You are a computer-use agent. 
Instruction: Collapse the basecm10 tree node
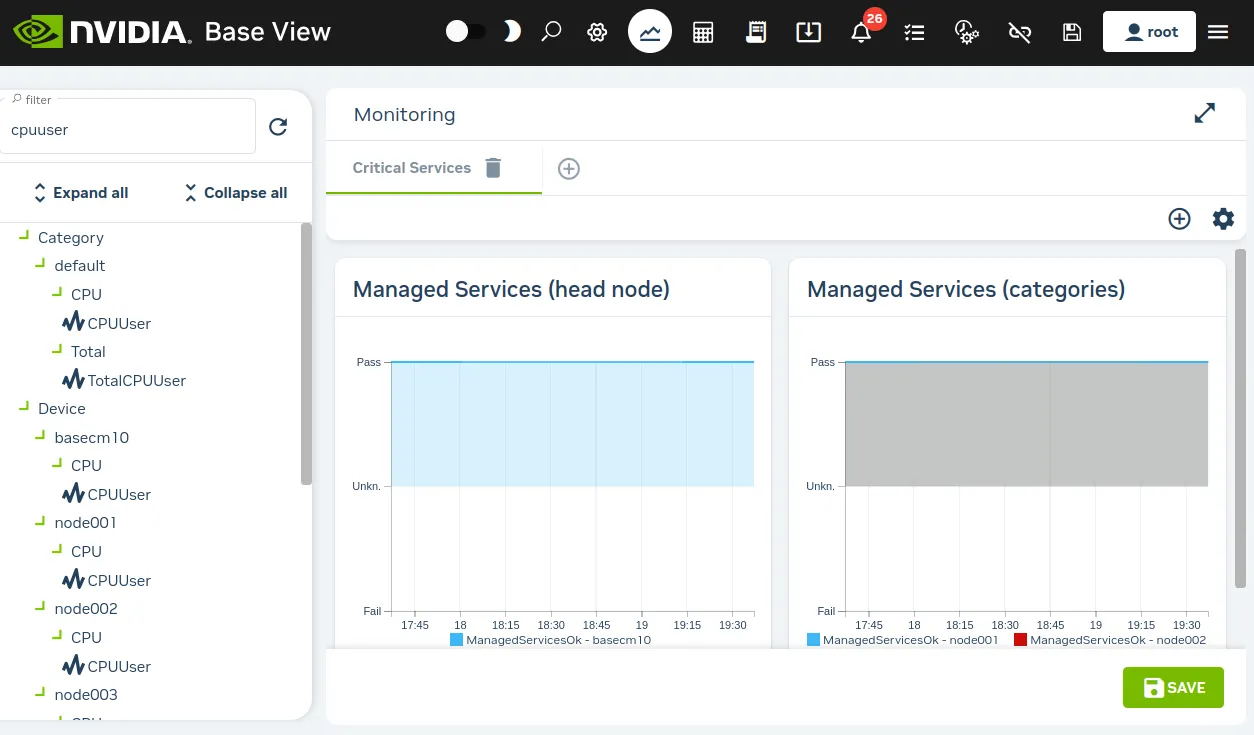click(41, 436)
